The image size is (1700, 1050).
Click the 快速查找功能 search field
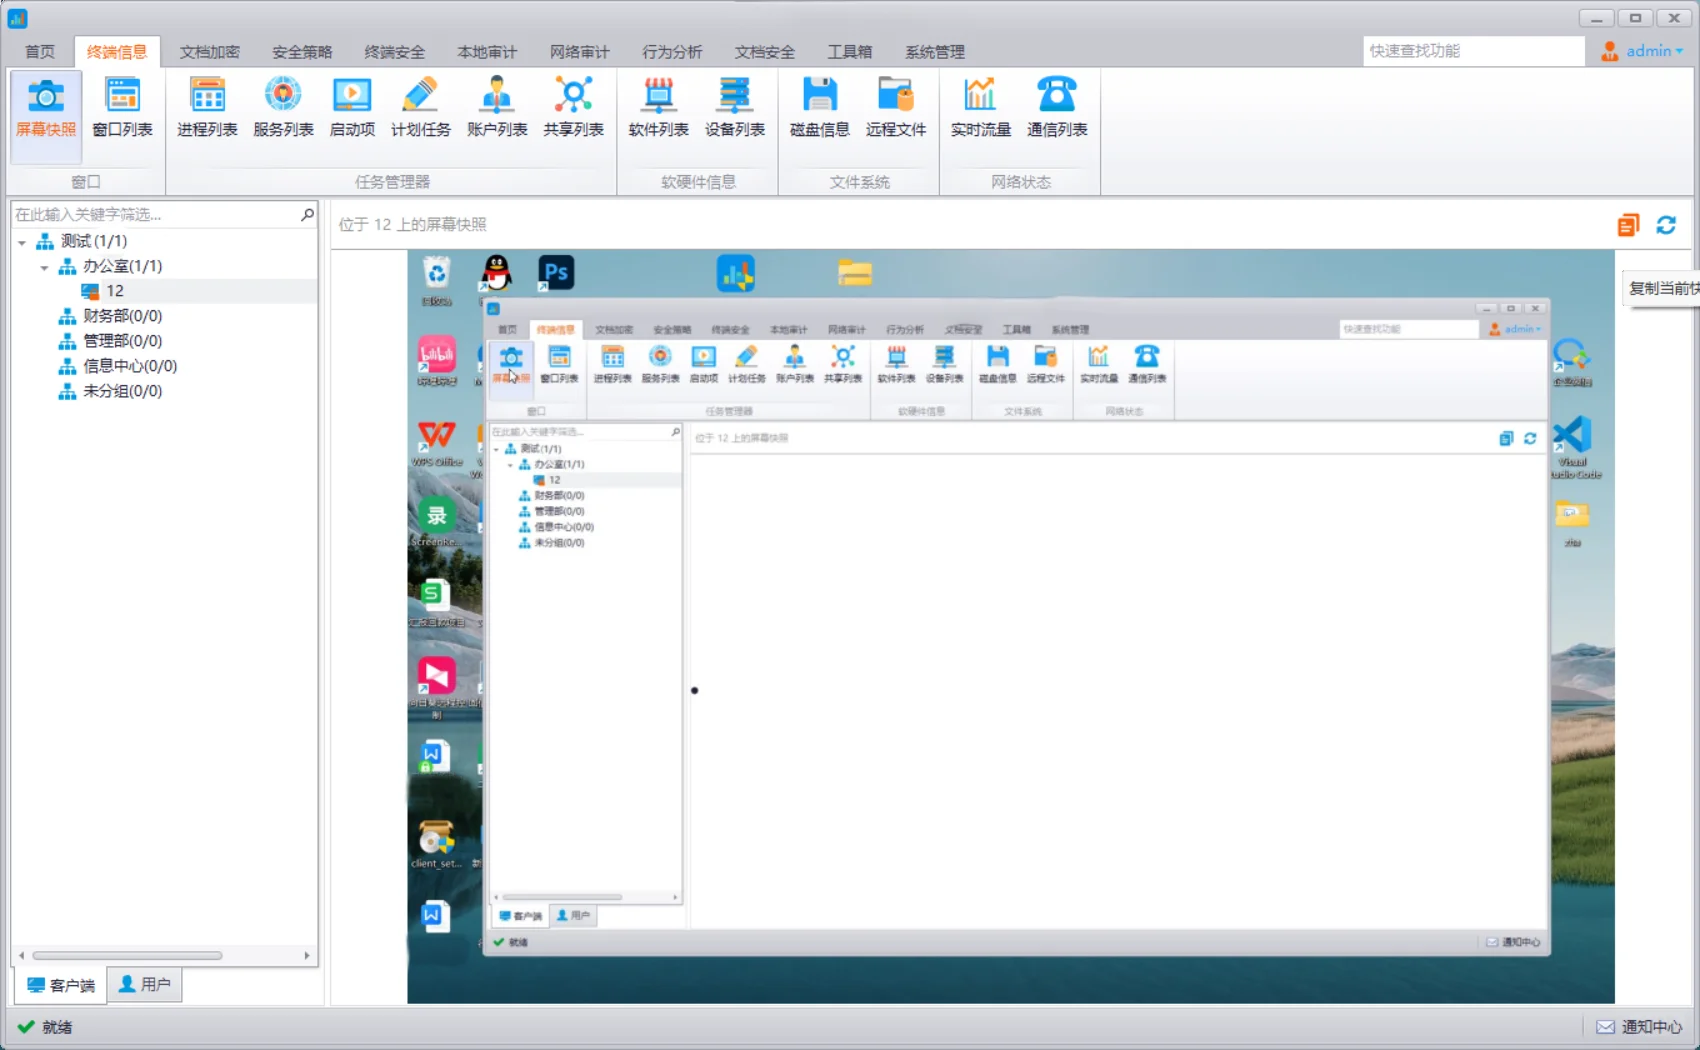point(1473,51)
